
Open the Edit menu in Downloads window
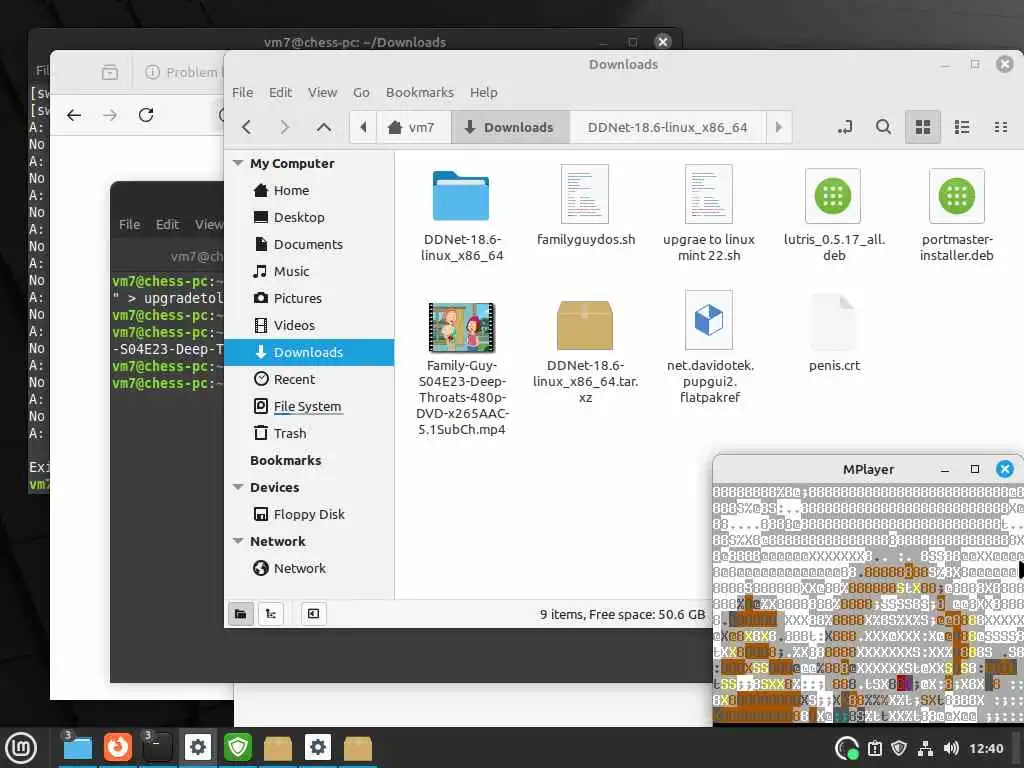280,93
